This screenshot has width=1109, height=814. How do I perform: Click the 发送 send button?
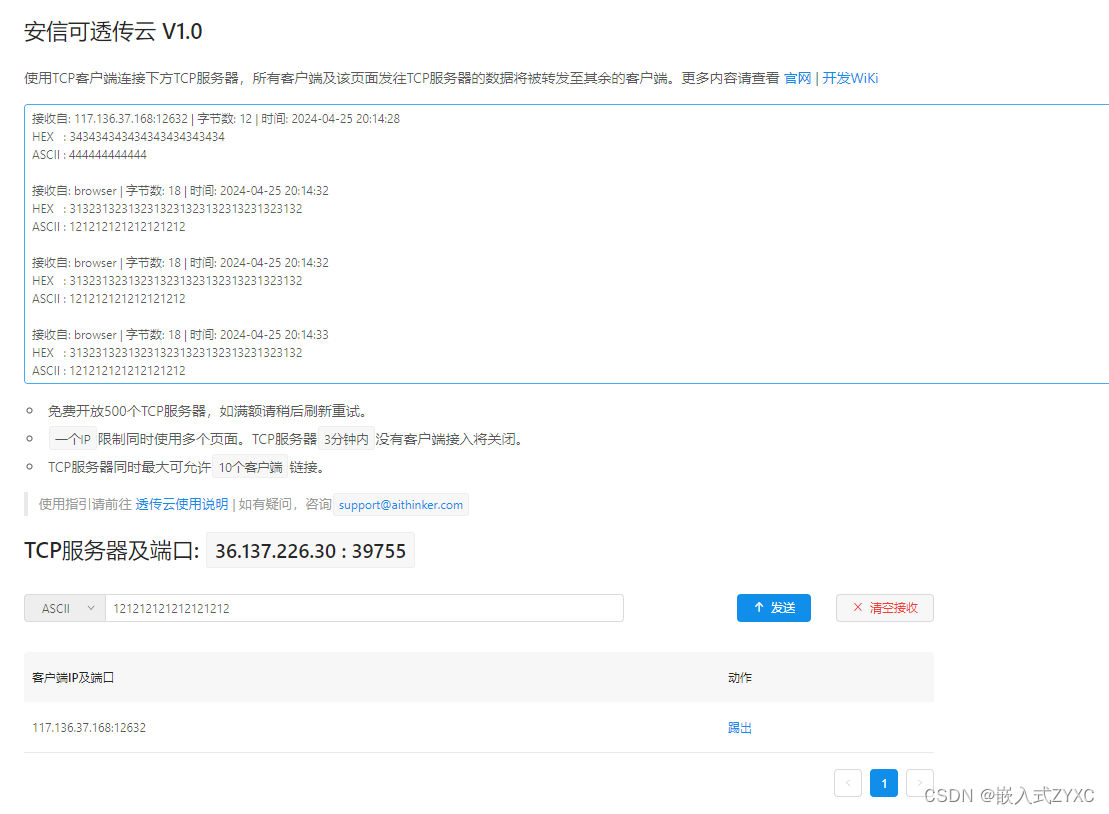point(774,608)
